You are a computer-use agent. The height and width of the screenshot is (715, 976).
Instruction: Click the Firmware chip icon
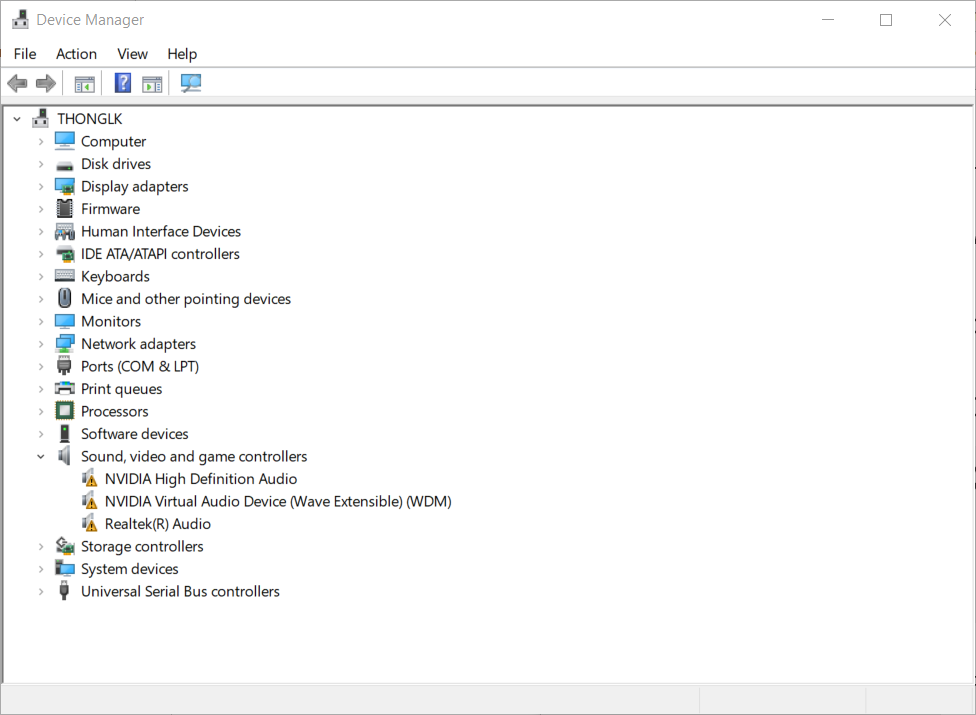click(65, 208)
